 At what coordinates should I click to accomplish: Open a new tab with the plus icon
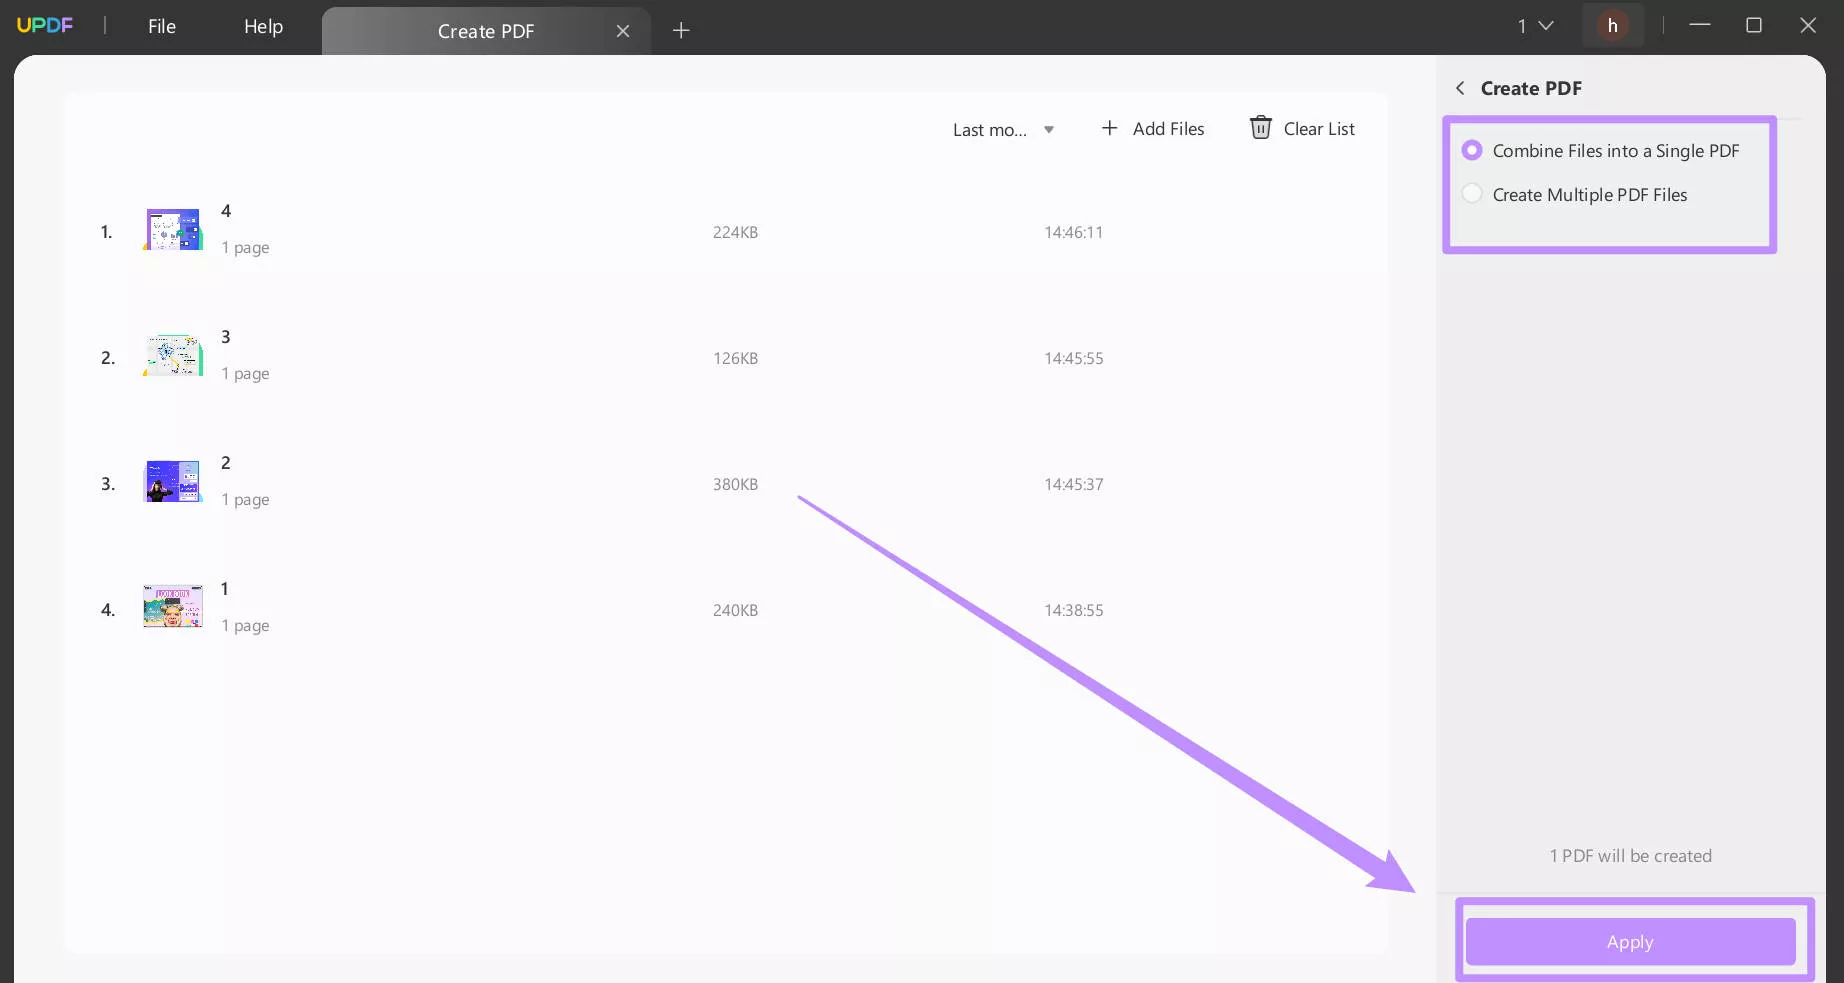coord(681,30)
